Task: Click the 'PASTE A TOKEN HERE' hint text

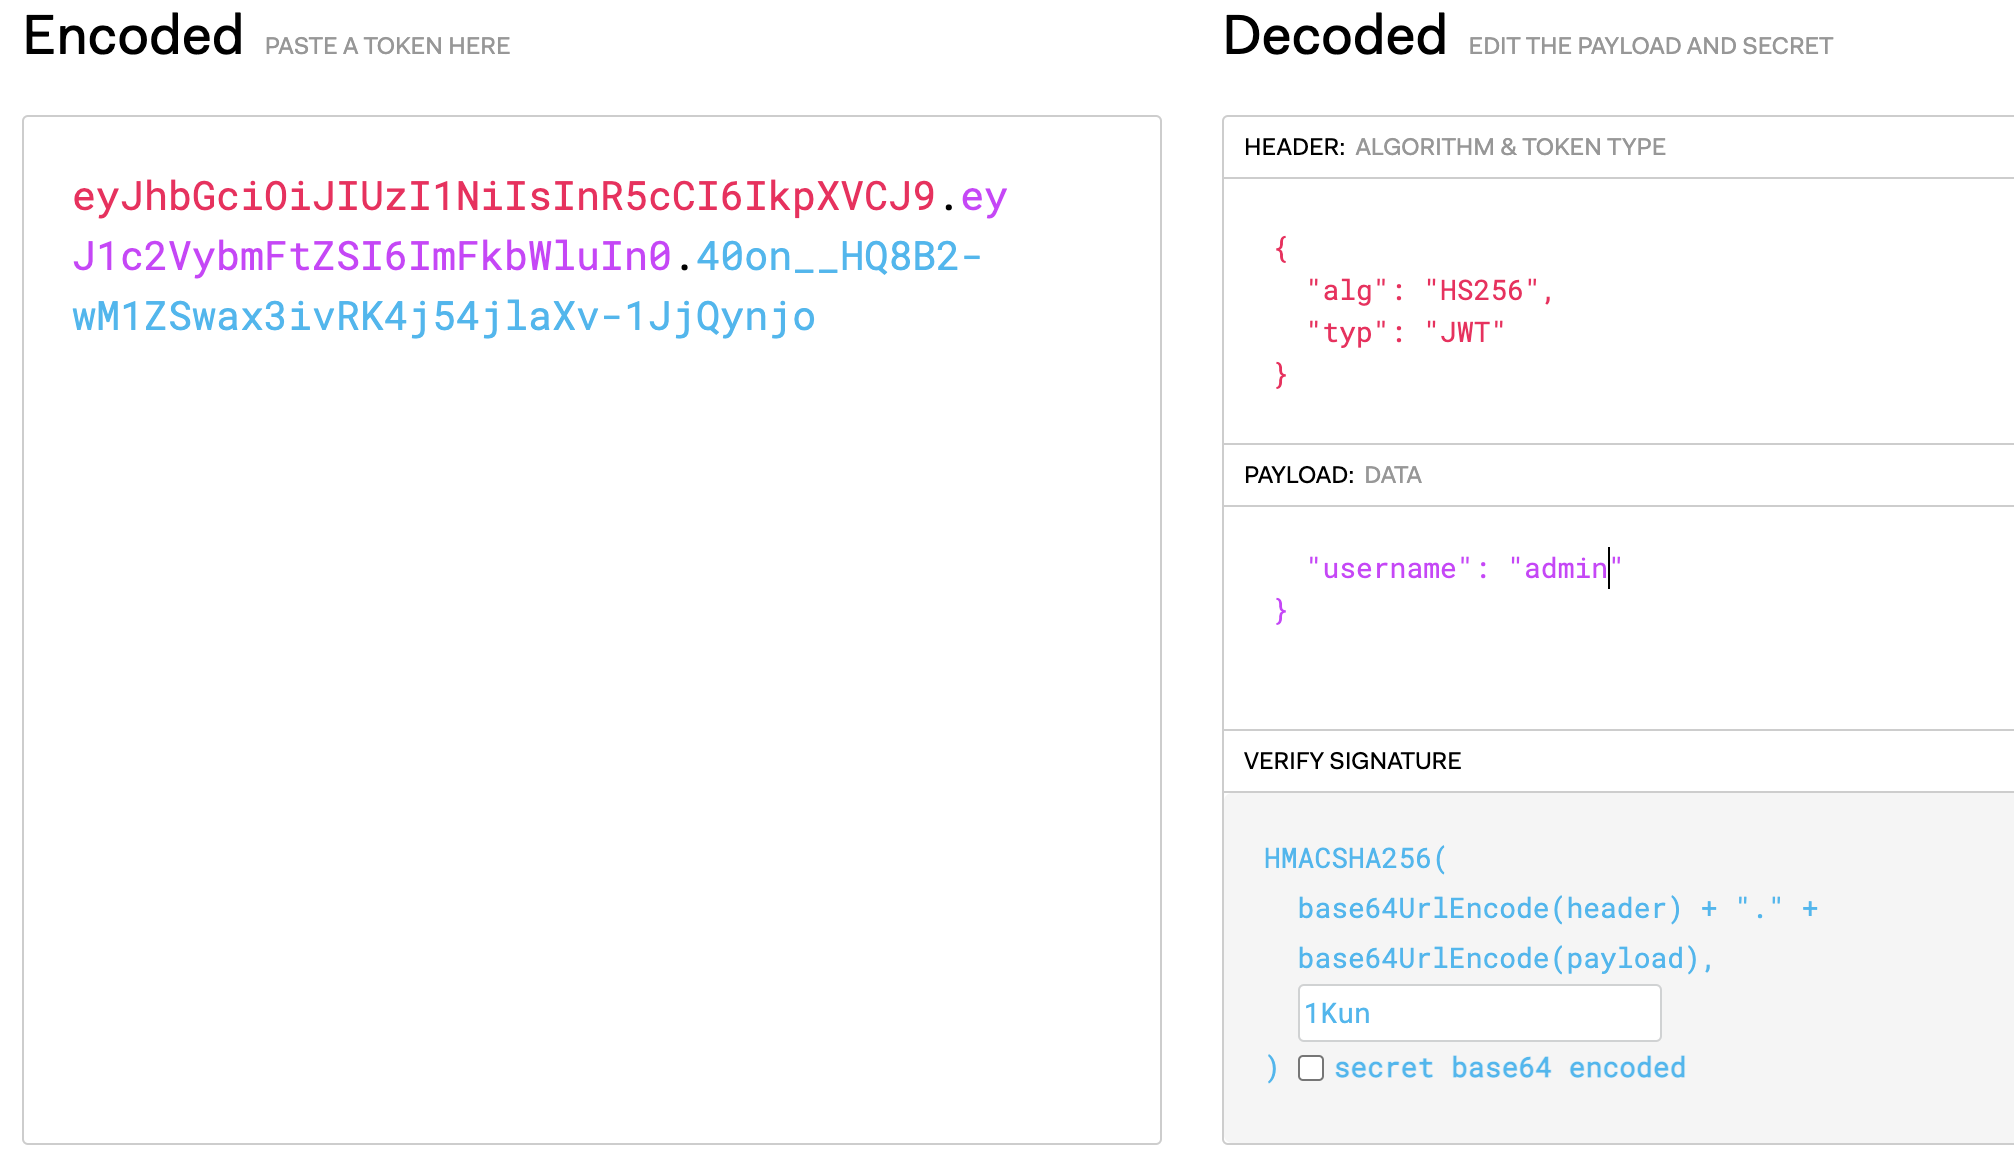Action: tap(387, 46)
